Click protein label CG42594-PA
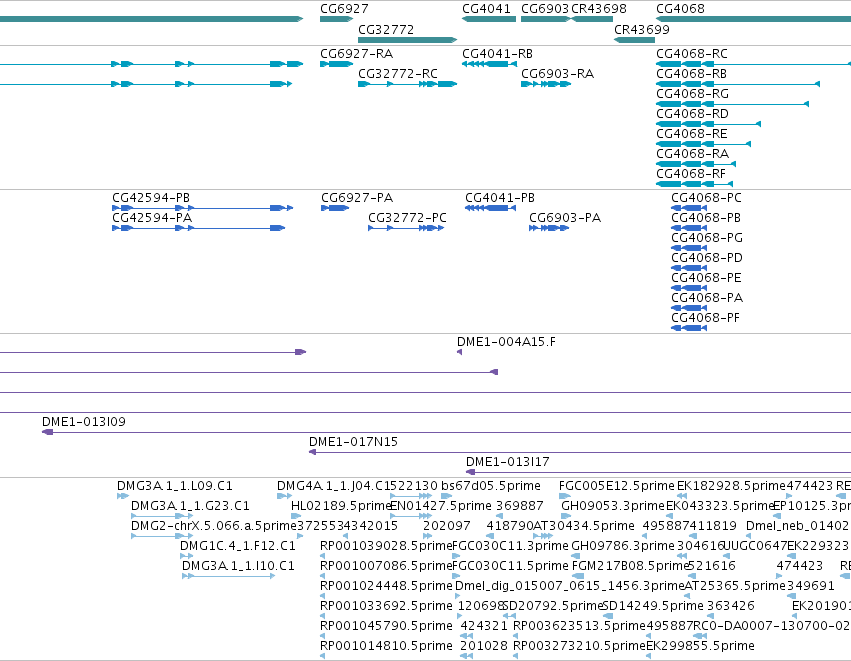Viewport: 851px width, 661px height. [152, 218]
